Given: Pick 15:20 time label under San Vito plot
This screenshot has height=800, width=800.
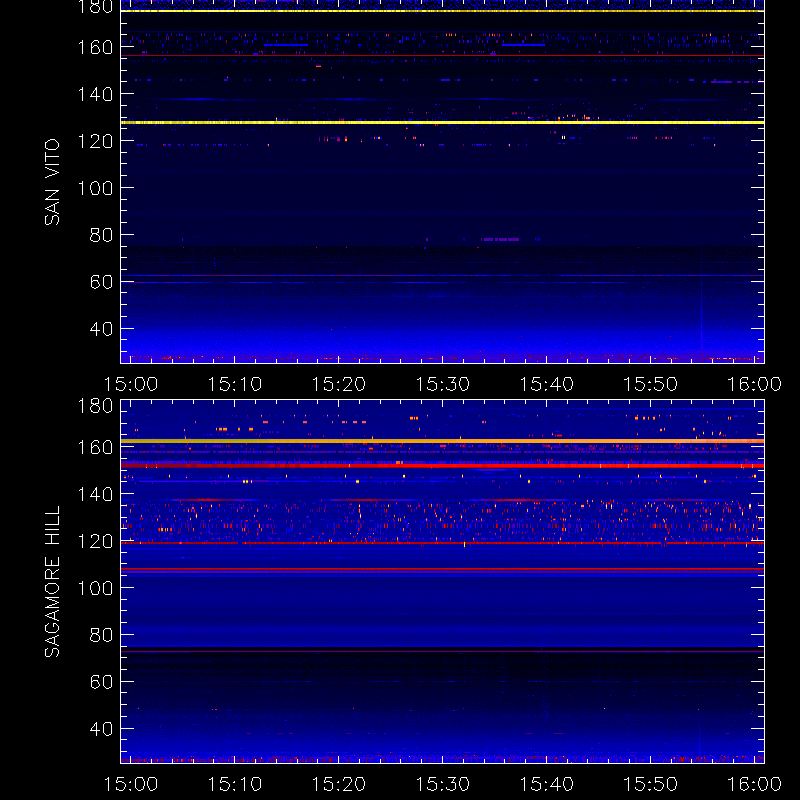Looking at the screenshot, I should click(339, 384).
